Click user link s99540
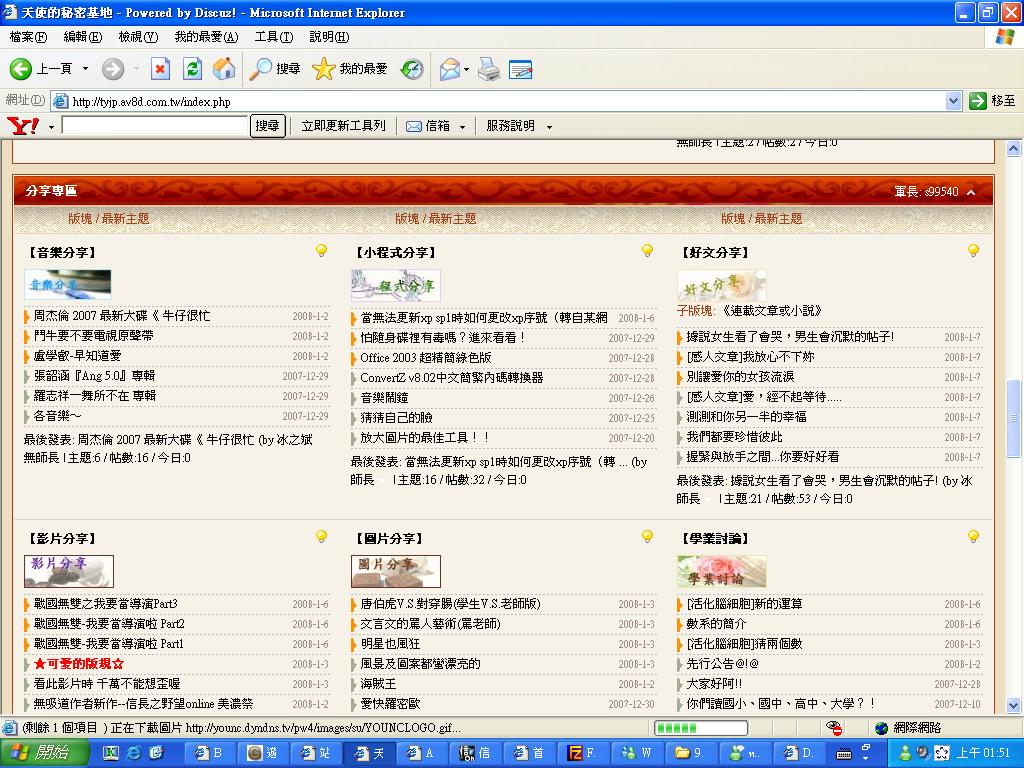 (941, 191)
